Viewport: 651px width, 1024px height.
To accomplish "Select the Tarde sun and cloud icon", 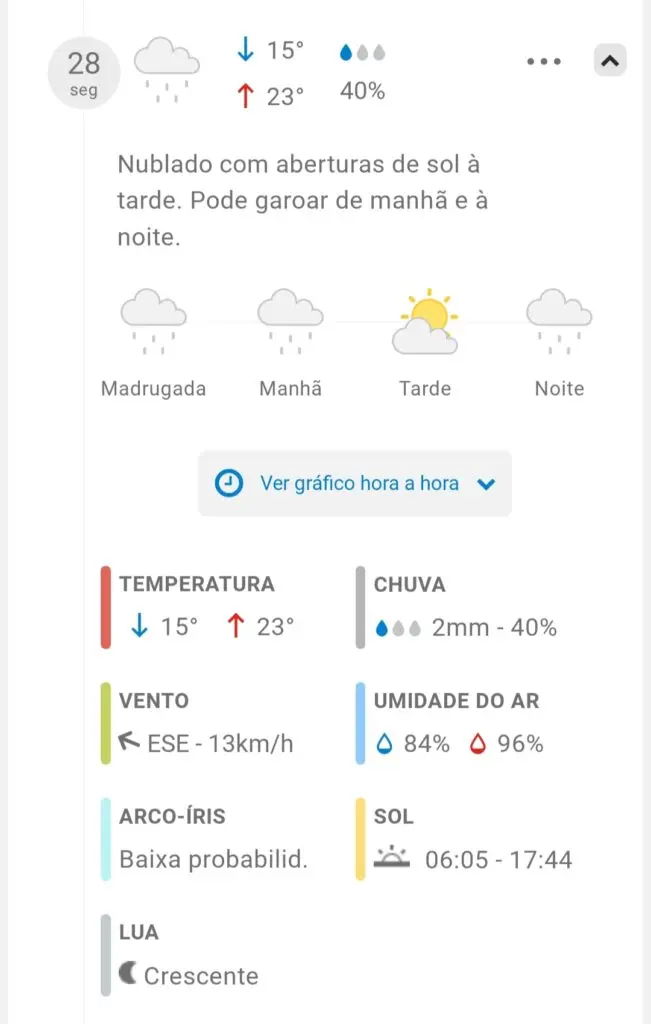I will [425, 321].
